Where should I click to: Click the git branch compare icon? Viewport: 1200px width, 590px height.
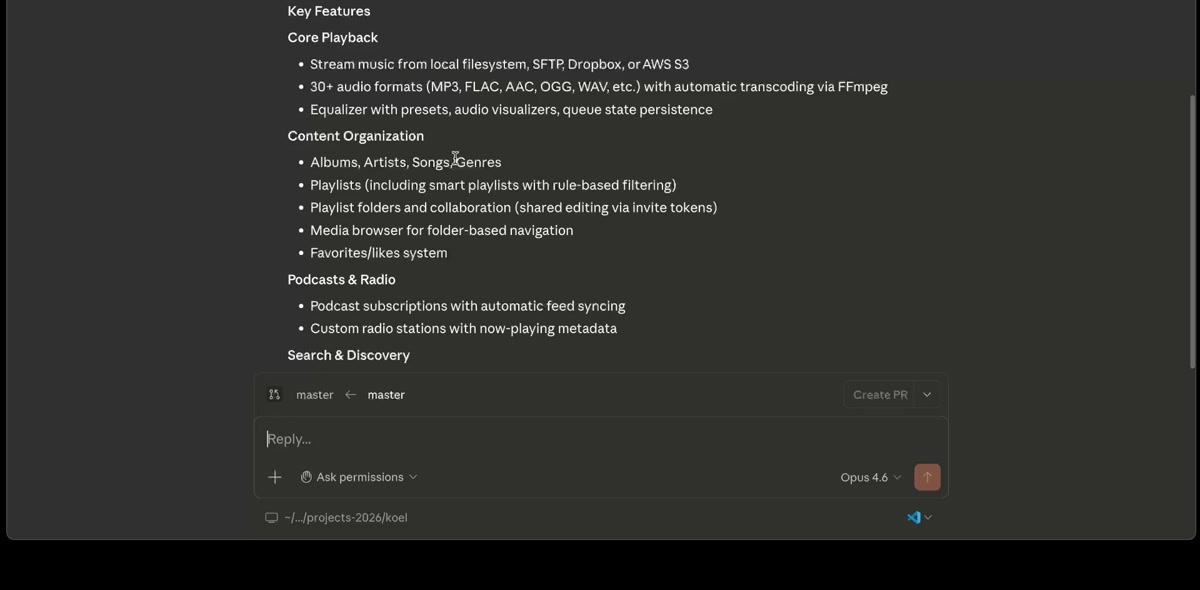[274, 395]
